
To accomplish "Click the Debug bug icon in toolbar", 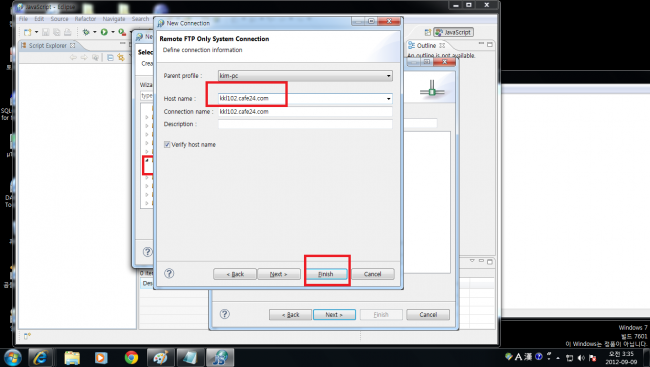I will pyautogui.click(x=86, y=32).
